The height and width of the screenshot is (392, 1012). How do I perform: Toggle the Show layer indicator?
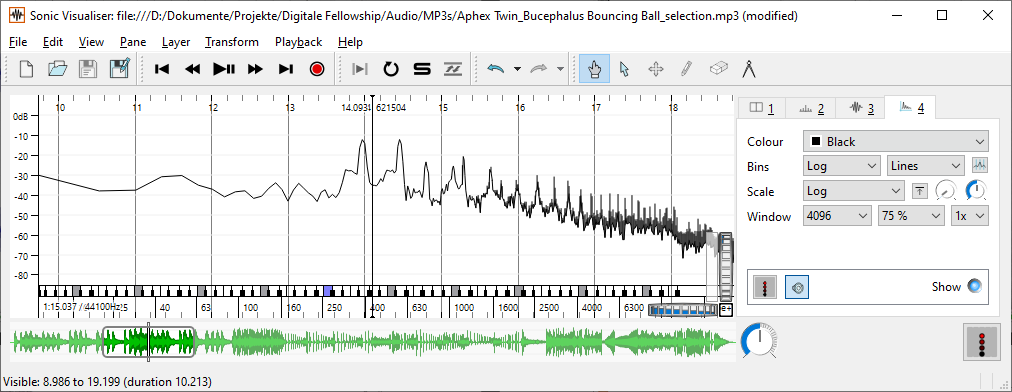click(x=974, y=286)
